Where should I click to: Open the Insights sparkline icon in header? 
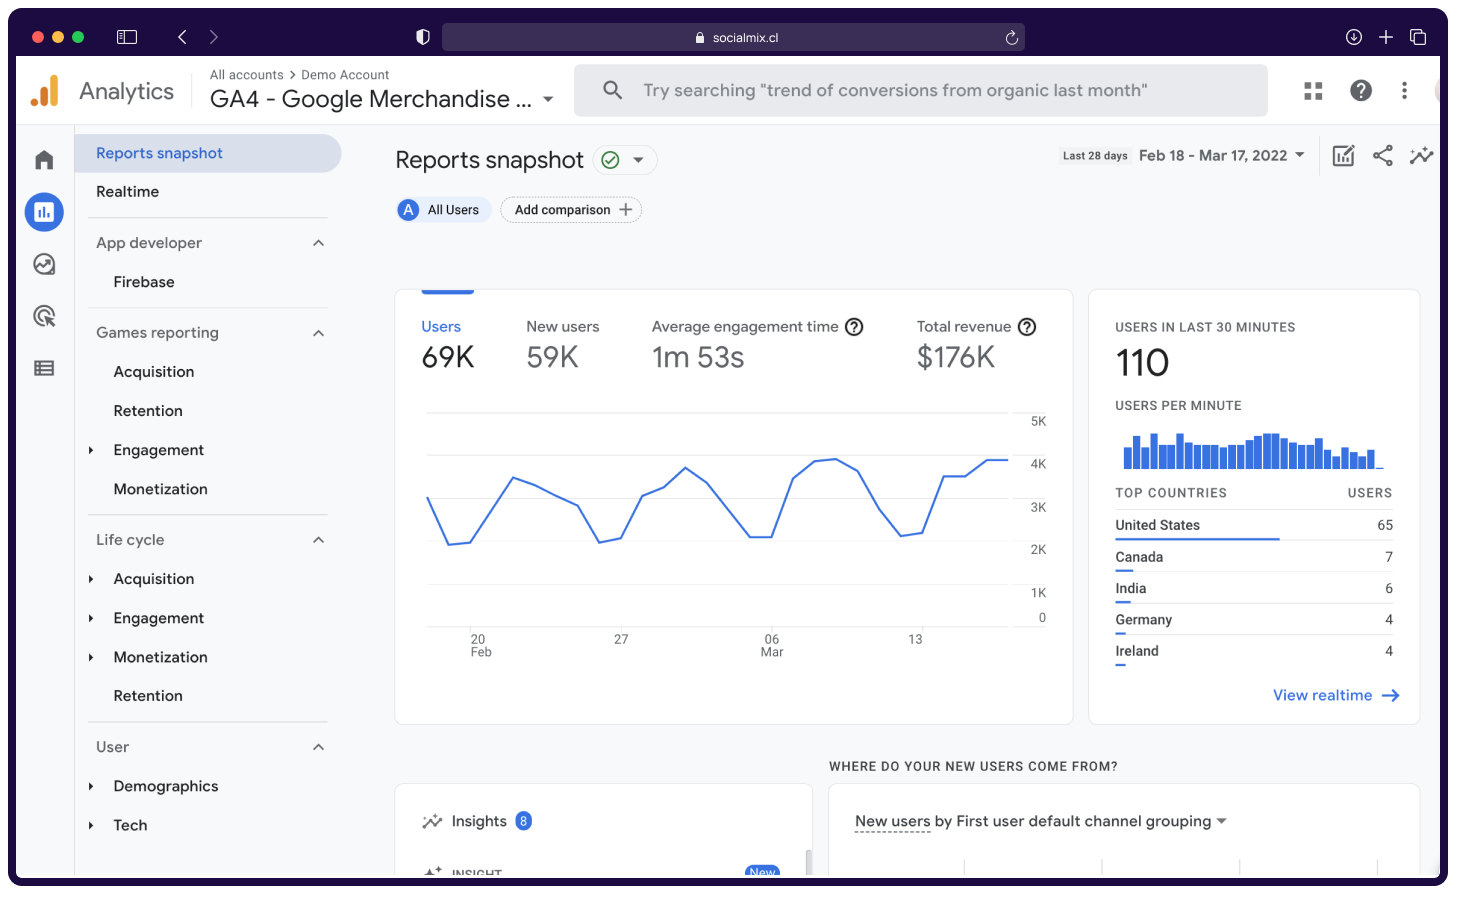(x=1421, y=155)
